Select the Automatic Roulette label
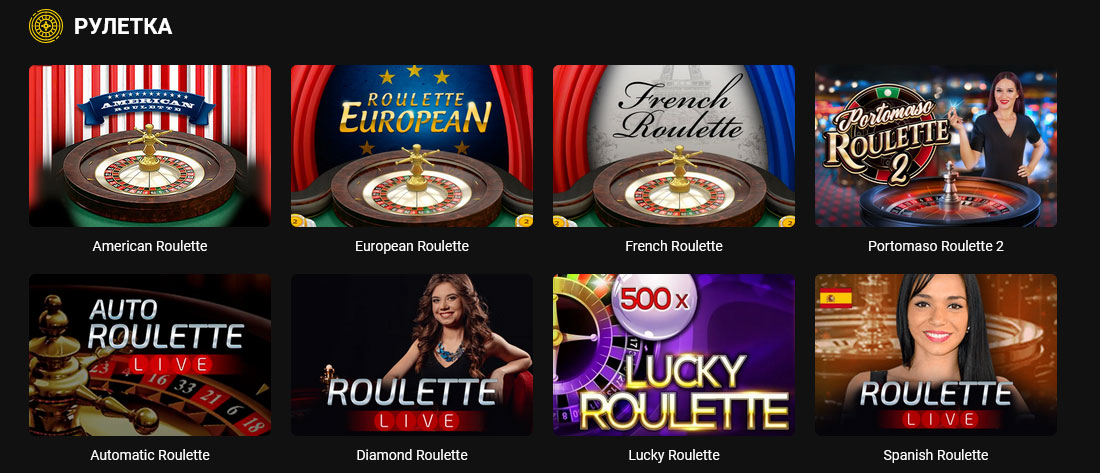The image size is (1100, 473). coord(150,455)
